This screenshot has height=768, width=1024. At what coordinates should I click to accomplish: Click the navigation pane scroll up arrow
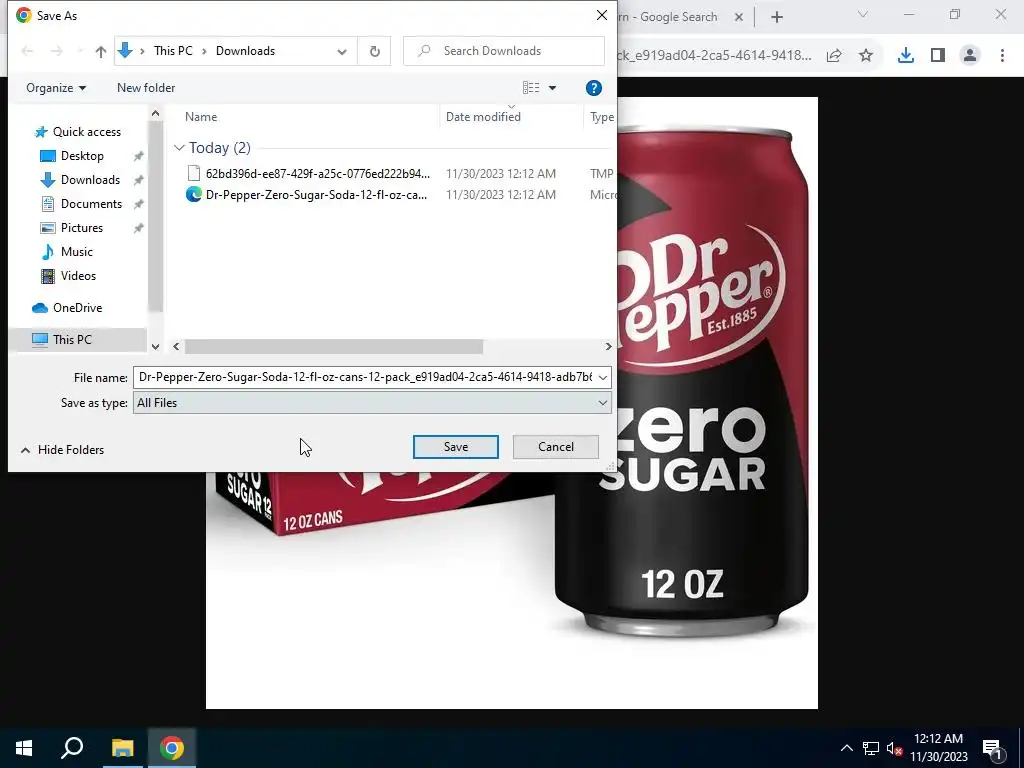click(x=155, y=114)
